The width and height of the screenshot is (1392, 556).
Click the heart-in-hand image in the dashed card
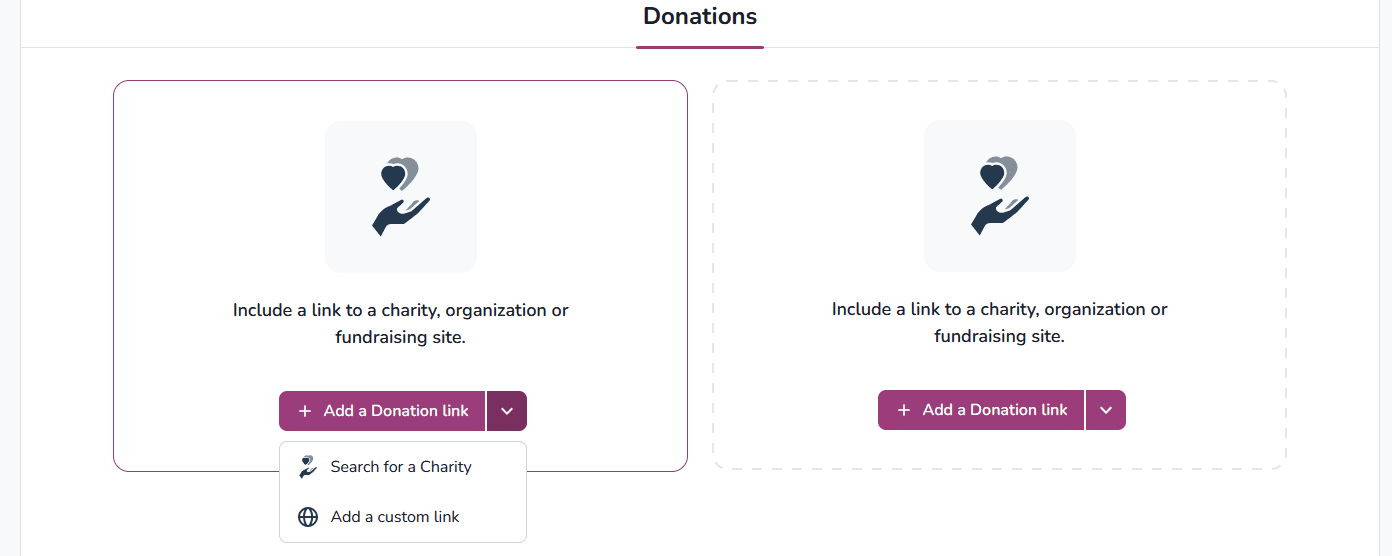(999, 197)
